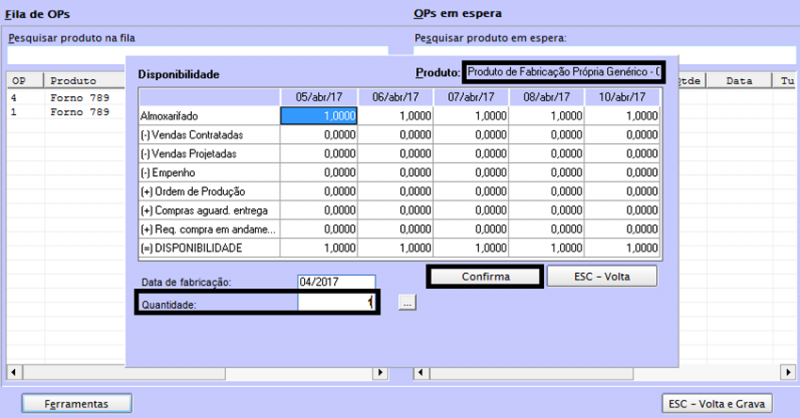Screen dimensions: 800x418
Task: Click the Produto field in Disponibilidade dialog
Action: click(563, 72)
